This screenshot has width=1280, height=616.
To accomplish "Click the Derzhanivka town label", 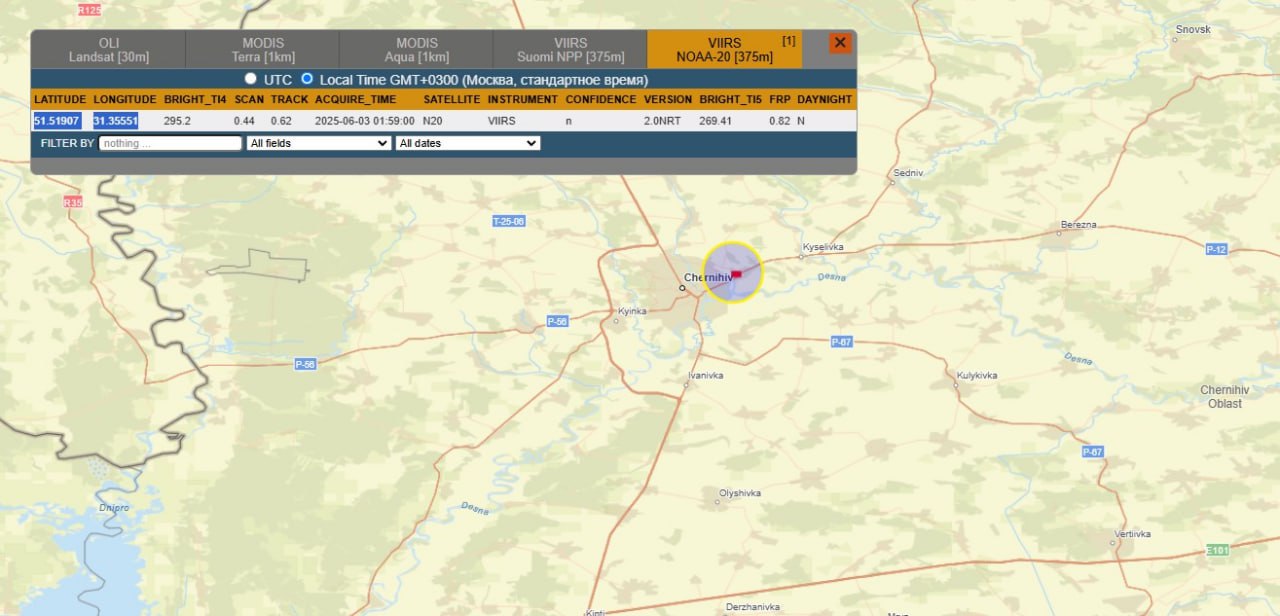I will (x=752, y=606).
